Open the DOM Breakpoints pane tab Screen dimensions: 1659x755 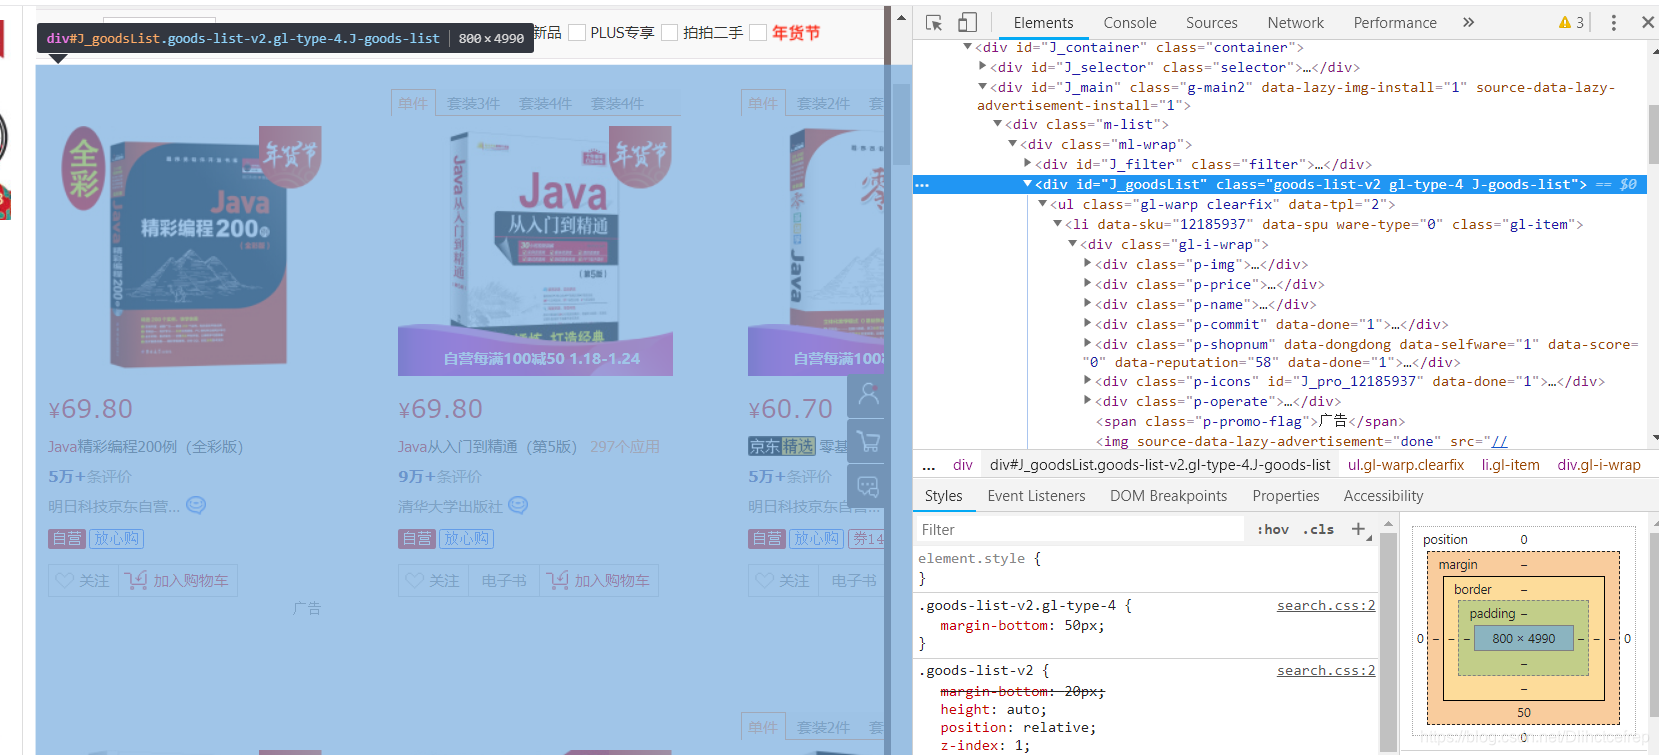pos(1168,496)
